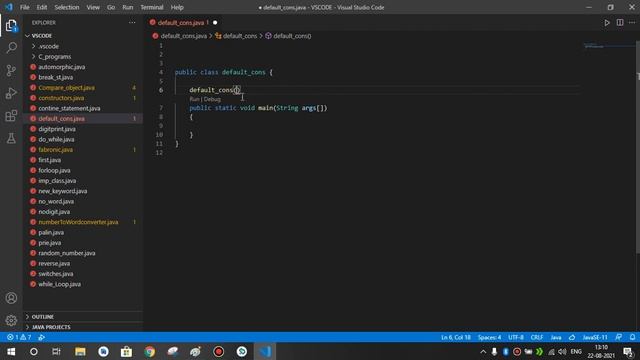
Task: Click the Java language status sync icon
Action: click(572, 338)
